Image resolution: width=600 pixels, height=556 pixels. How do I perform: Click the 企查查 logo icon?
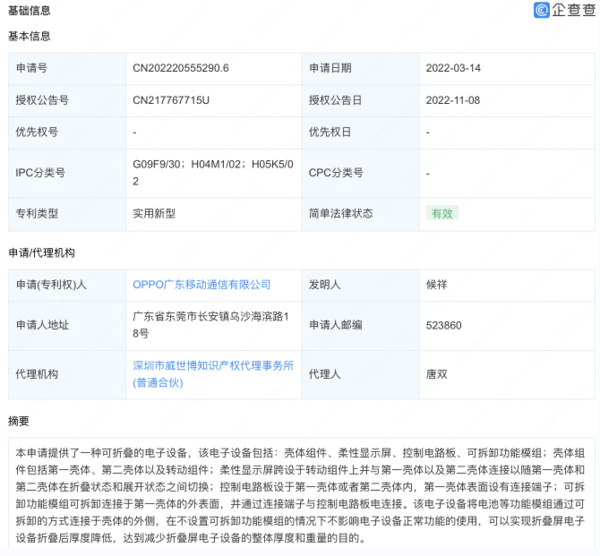(541, 10)
